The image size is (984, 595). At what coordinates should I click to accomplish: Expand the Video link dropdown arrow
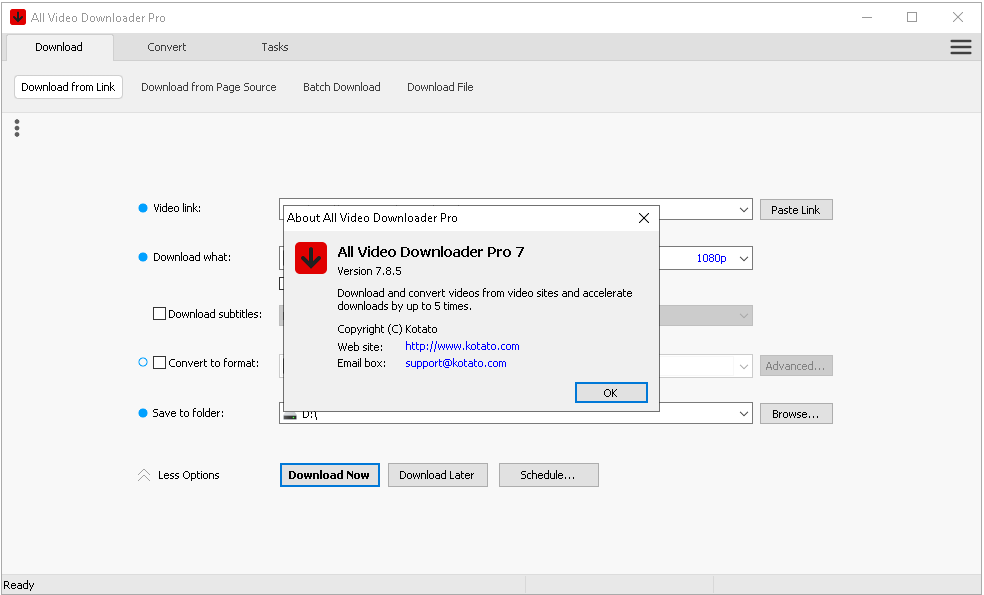point(744,210)
